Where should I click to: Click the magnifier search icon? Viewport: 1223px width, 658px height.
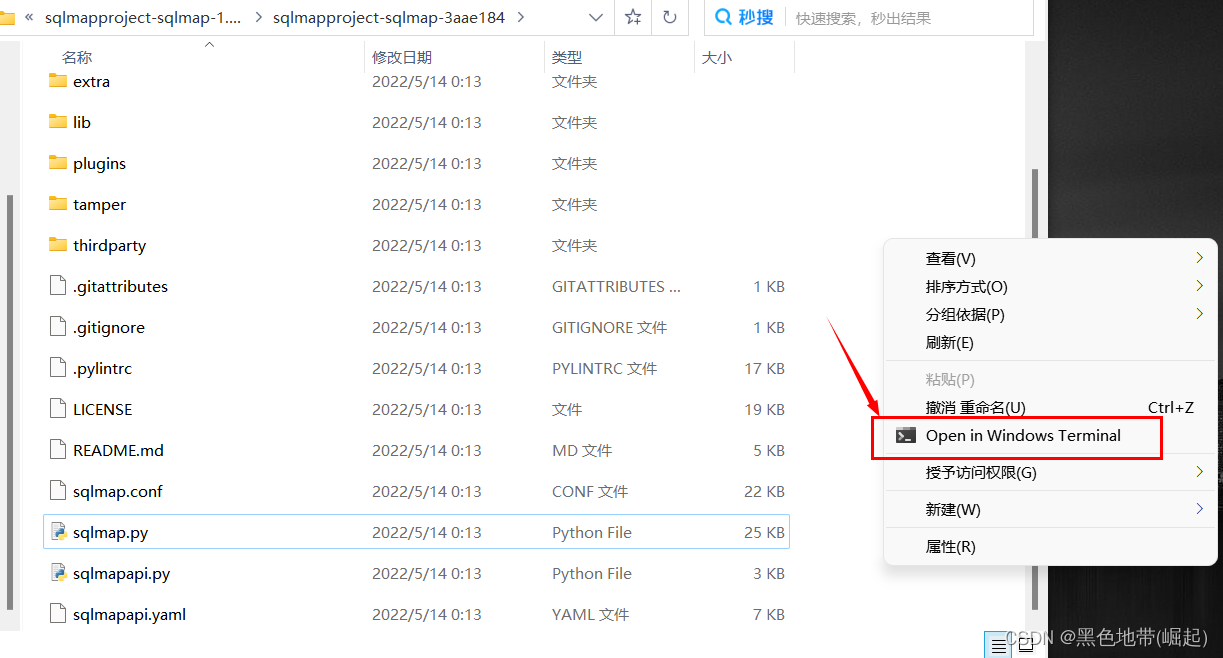[723, 17]
